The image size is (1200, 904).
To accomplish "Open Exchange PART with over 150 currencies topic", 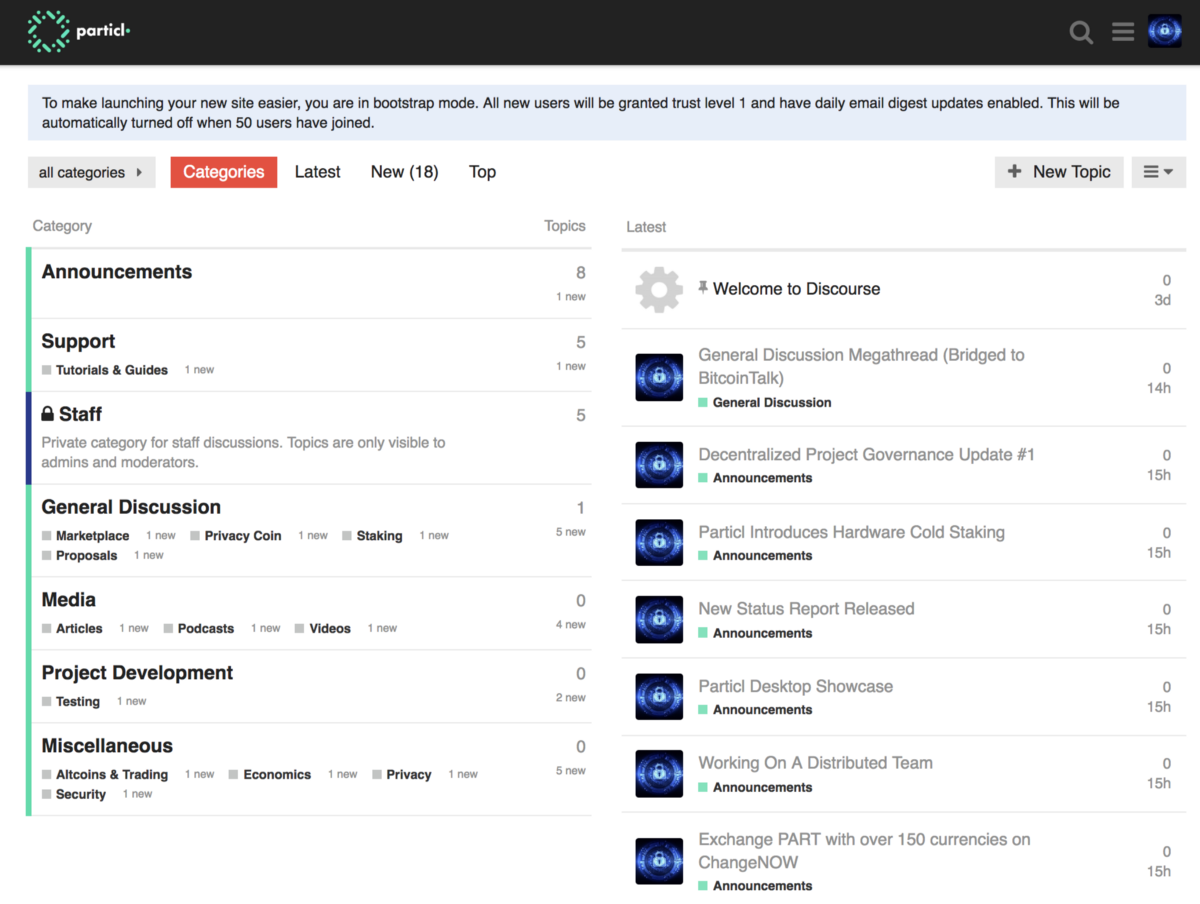I will coord(864,851).
